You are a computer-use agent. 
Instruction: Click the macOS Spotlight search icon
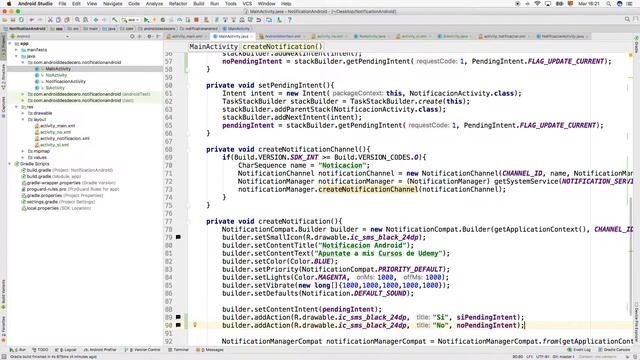tap(609, 4)
